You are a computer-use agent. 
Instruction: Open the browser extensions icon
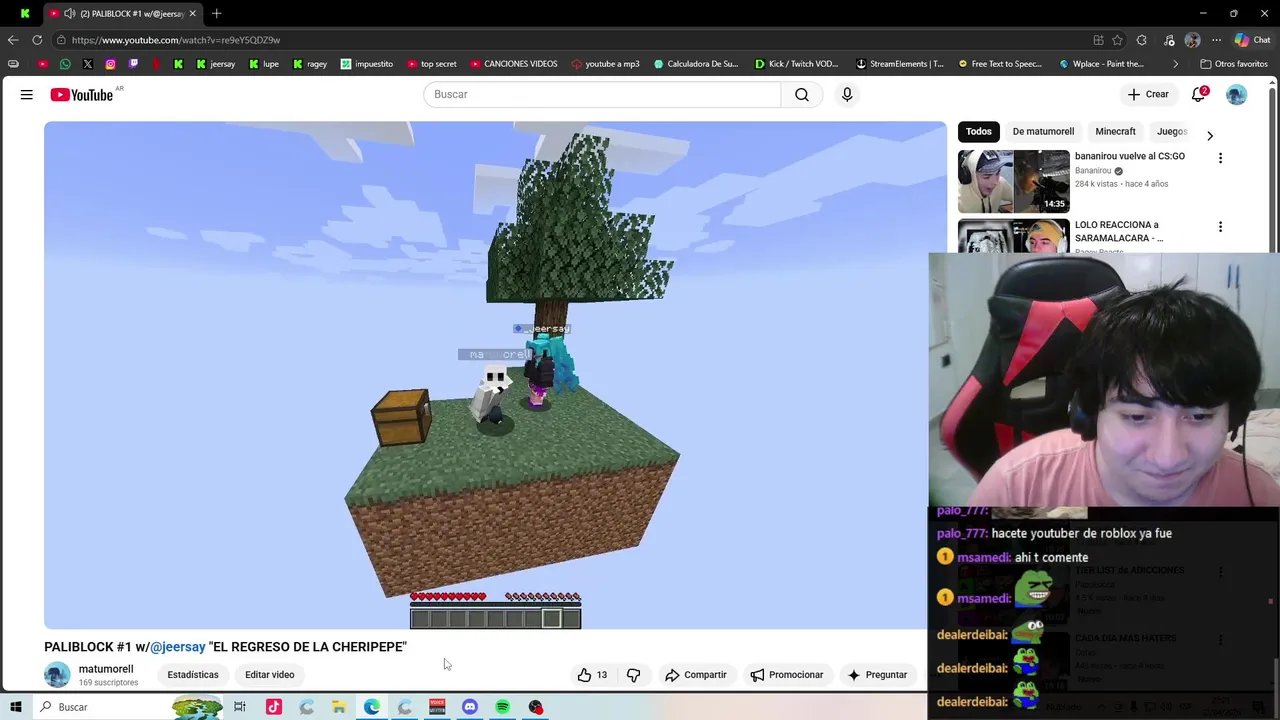pyautogui.click(x=1142, y=40)
